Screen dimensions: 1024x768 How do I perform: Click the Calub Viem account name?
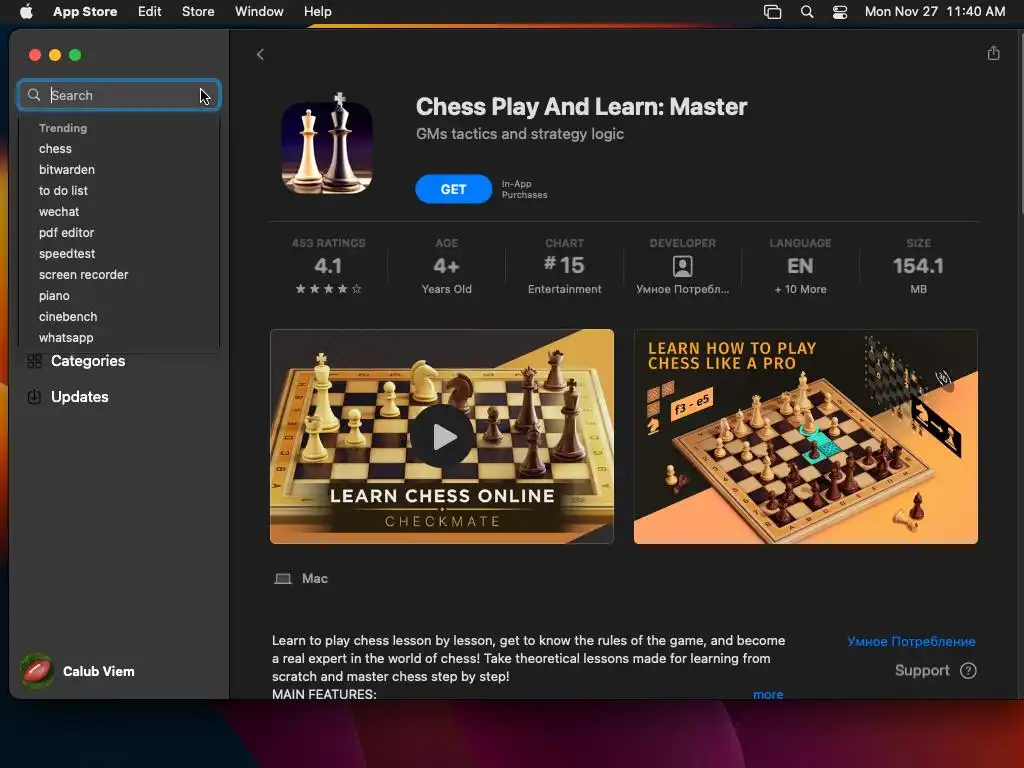(99, 671)
